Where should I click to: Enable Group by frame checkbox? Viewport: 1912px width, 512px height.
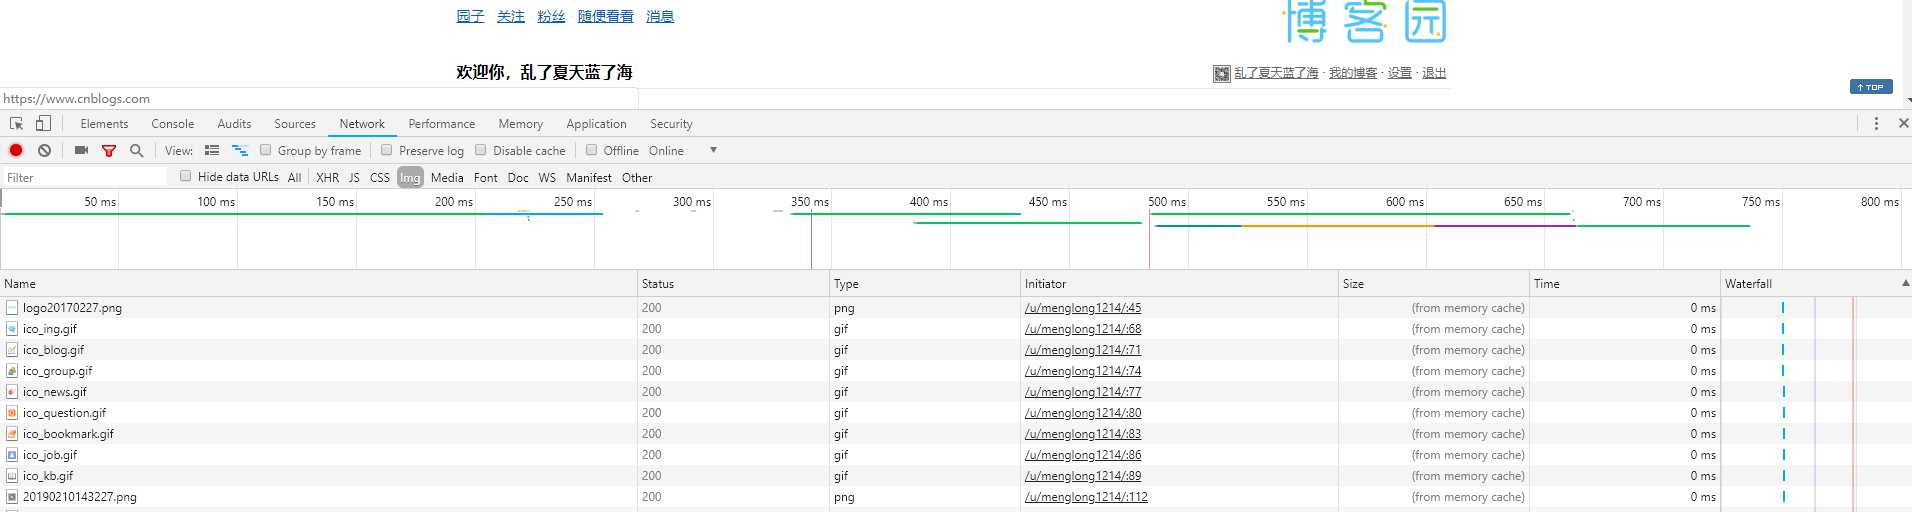[x=266, y=150]
